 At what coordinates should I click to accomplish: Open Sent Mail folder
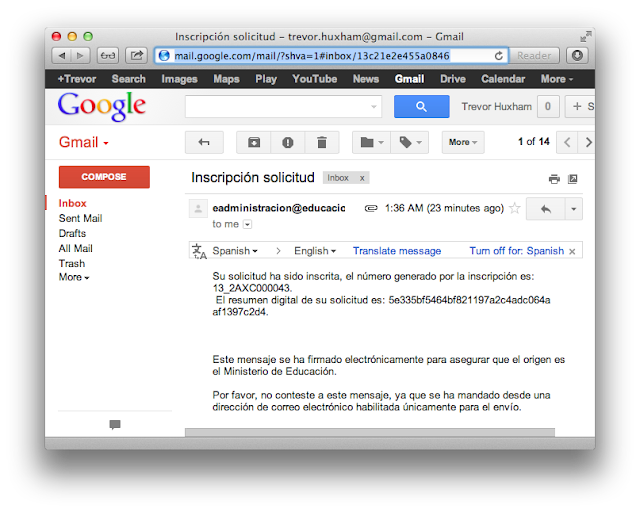[x=80, y=218]
